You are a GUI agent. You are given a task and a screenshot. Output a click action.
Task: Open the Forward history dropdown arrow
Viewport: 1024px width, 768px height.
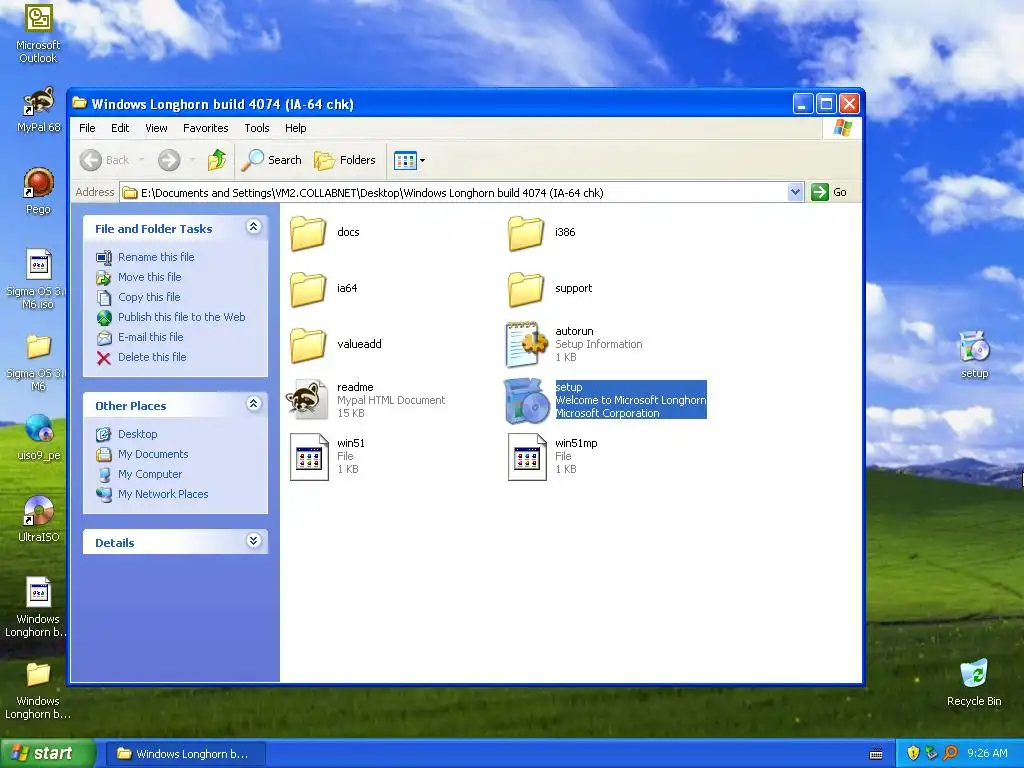192,160
